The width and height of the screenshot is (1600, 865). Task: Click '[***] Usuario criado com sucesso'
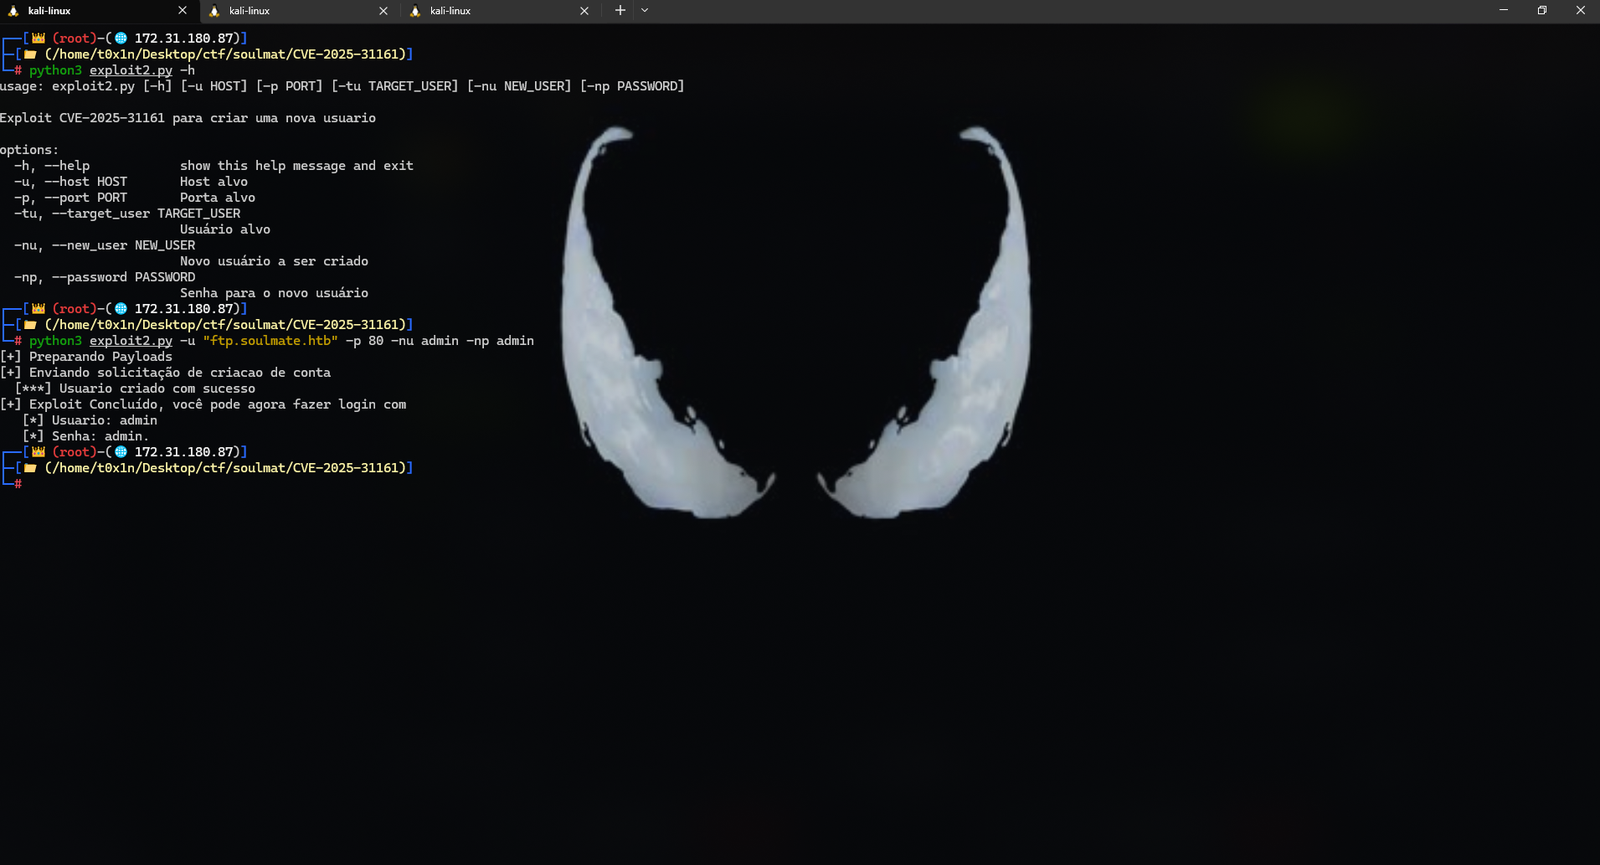coord(135,389)
